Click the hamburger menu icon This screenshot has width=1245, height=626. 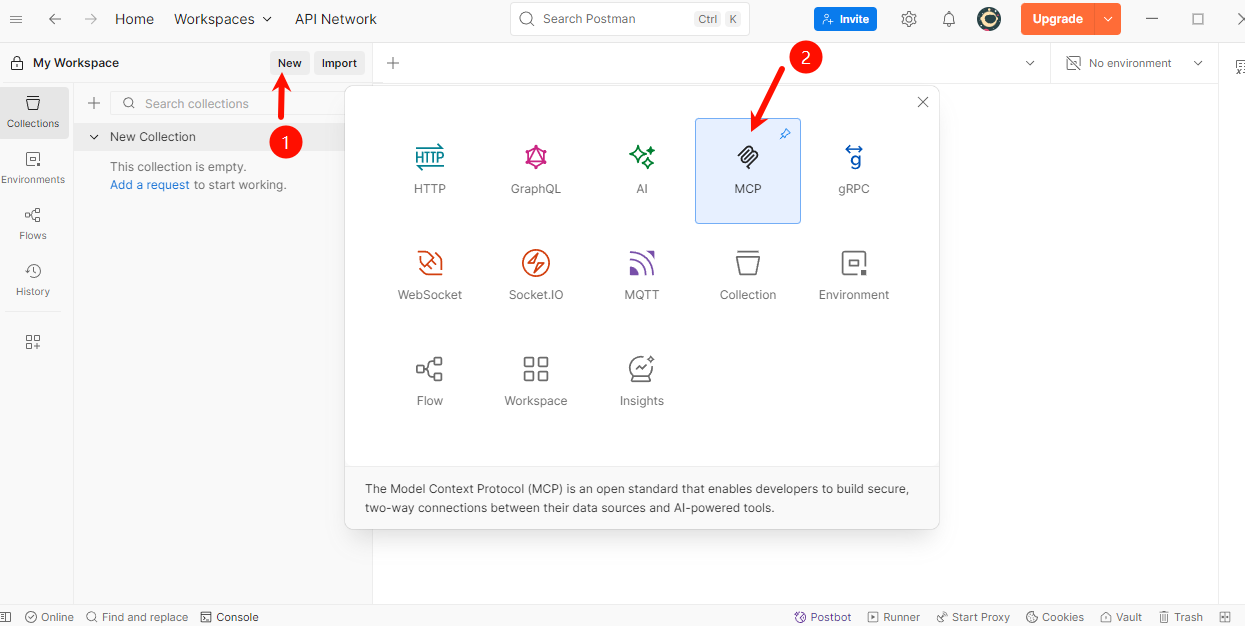click(16, 19)
